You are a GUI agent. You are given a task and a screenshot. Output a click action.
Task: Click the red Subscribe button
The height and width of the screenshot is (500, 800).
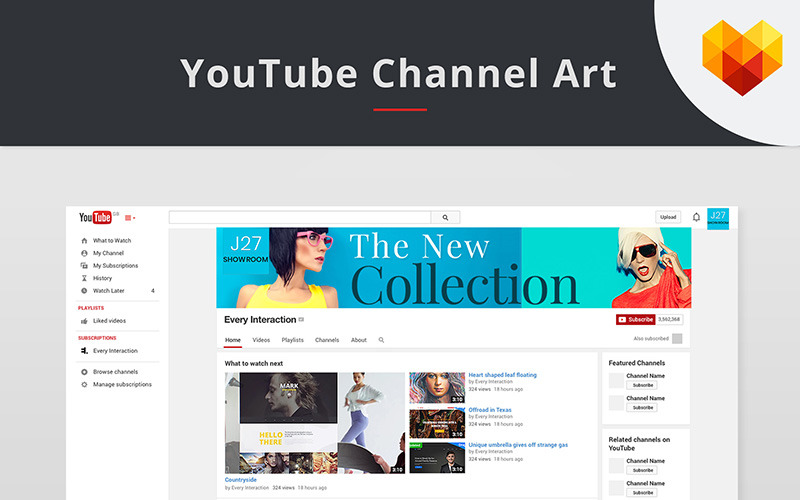[635, 320]
